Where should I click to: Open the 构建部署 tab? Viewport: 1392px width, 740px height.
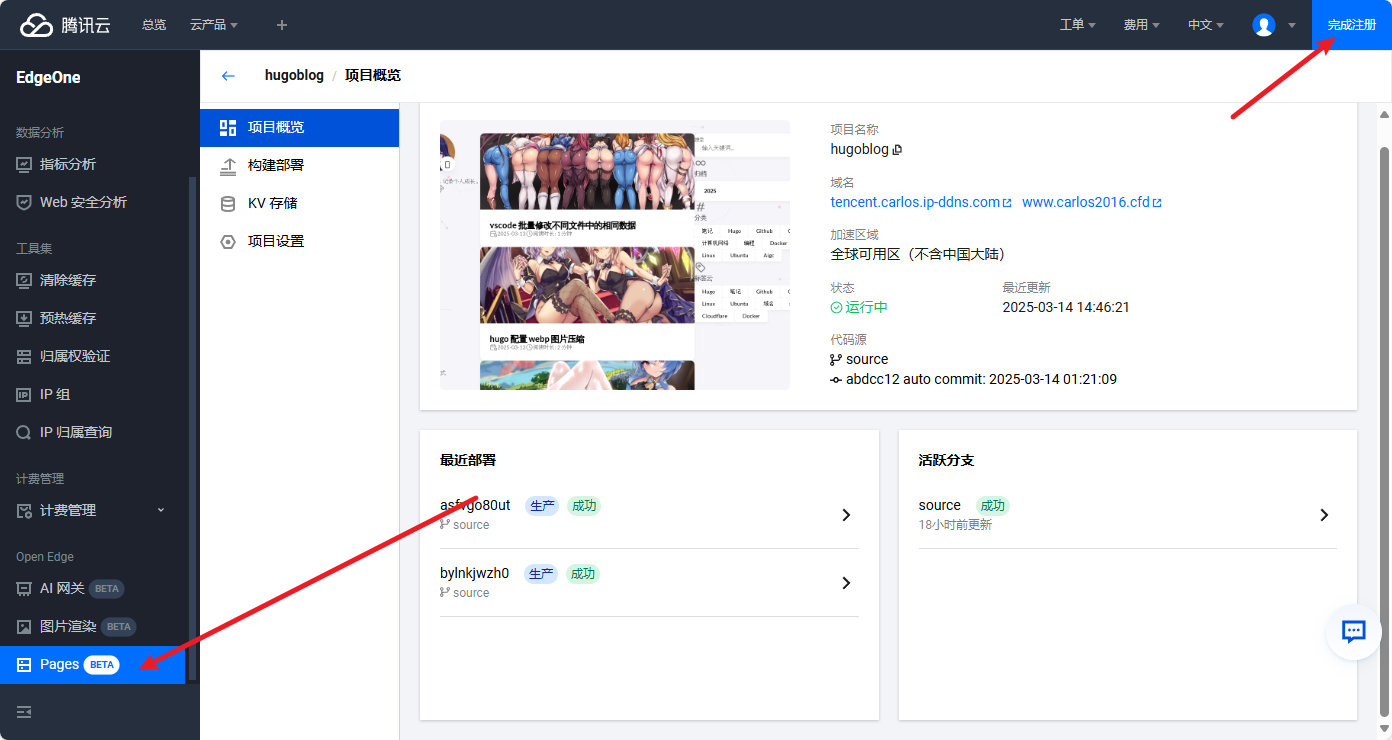299,165
